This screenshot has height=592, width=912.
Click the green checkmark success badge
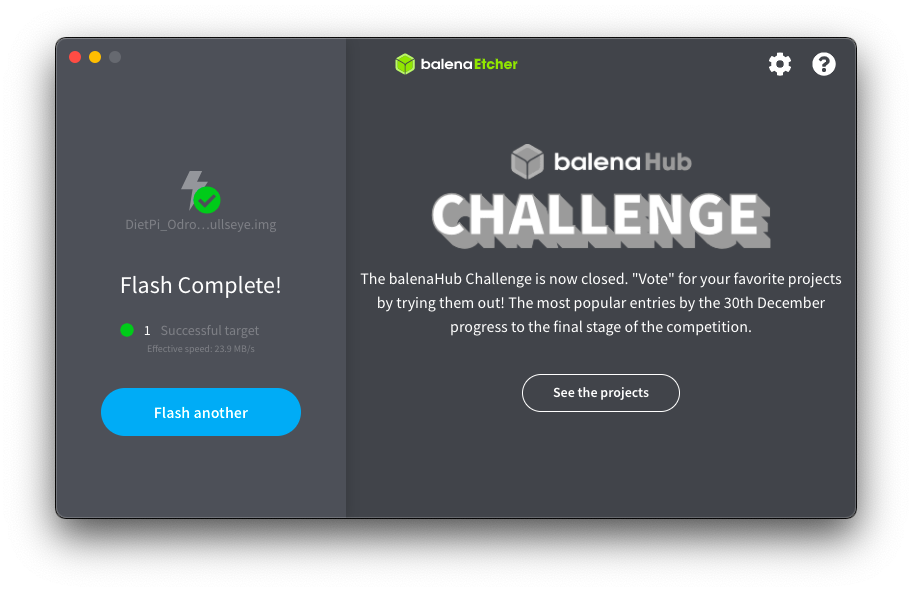pyautogui.click(x=206, y=200)
